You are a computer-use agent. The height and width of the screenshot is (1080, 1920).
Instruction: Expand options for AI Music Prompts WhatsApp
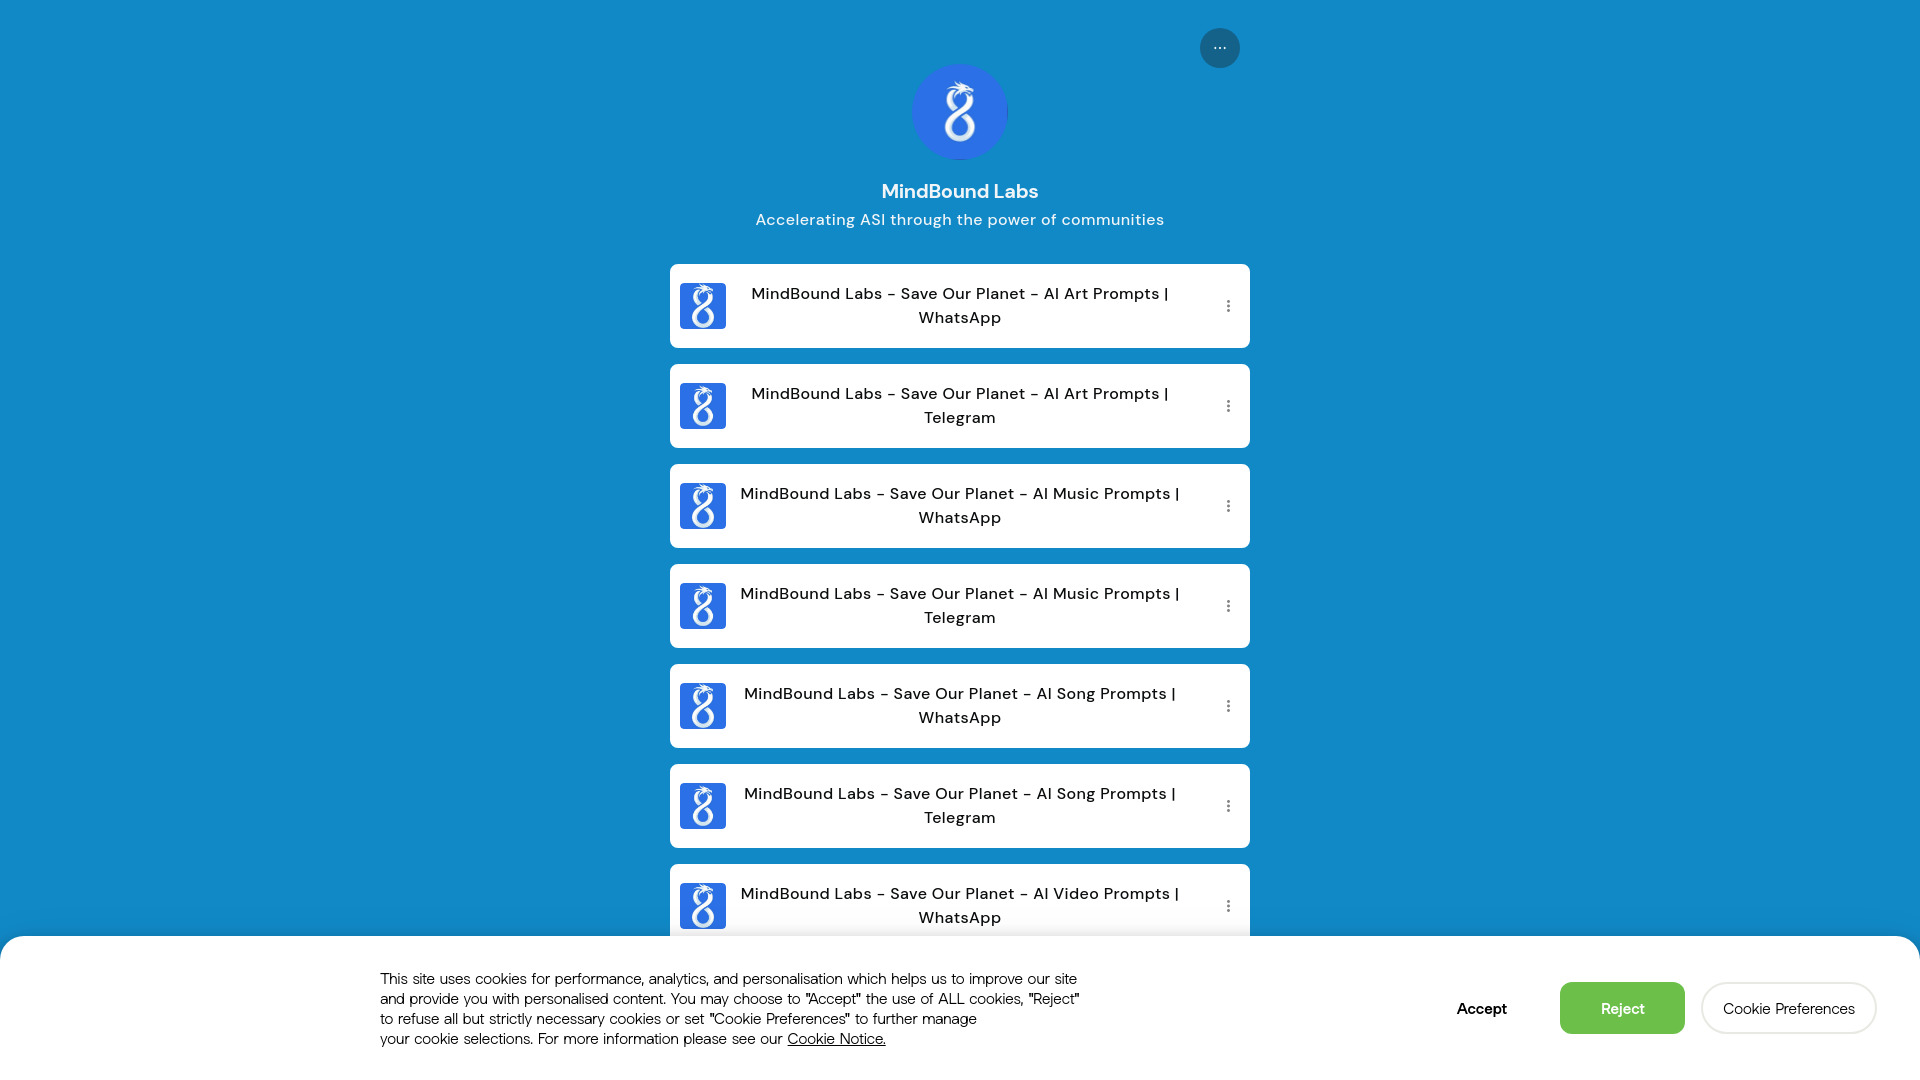point(1228,505)
